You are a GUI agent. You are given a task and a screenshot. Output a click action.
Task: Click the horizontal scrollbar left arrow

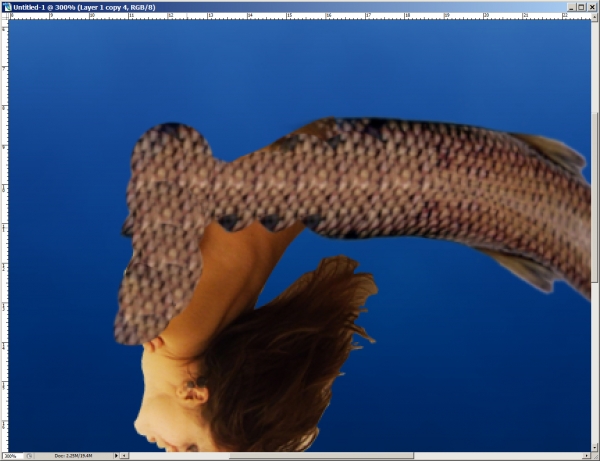click(x=124, y=456)
